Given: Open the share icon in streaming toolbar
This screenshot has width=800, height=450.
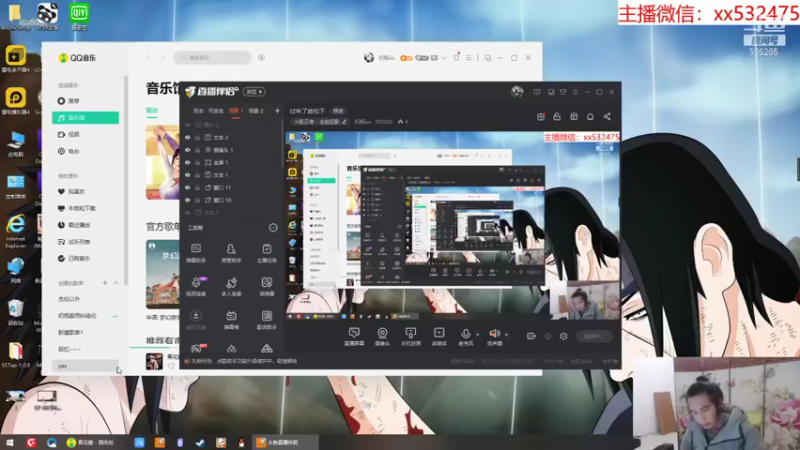Looking at the screenshot, I should tap(607, 116).
